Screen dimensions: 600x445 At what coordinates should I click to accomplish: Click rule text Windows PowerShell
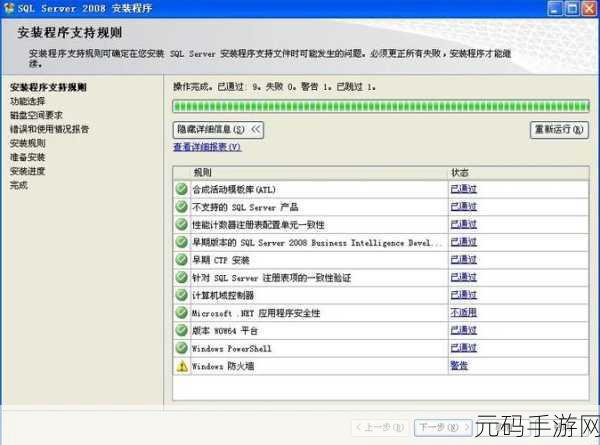[x=232, y=348]
